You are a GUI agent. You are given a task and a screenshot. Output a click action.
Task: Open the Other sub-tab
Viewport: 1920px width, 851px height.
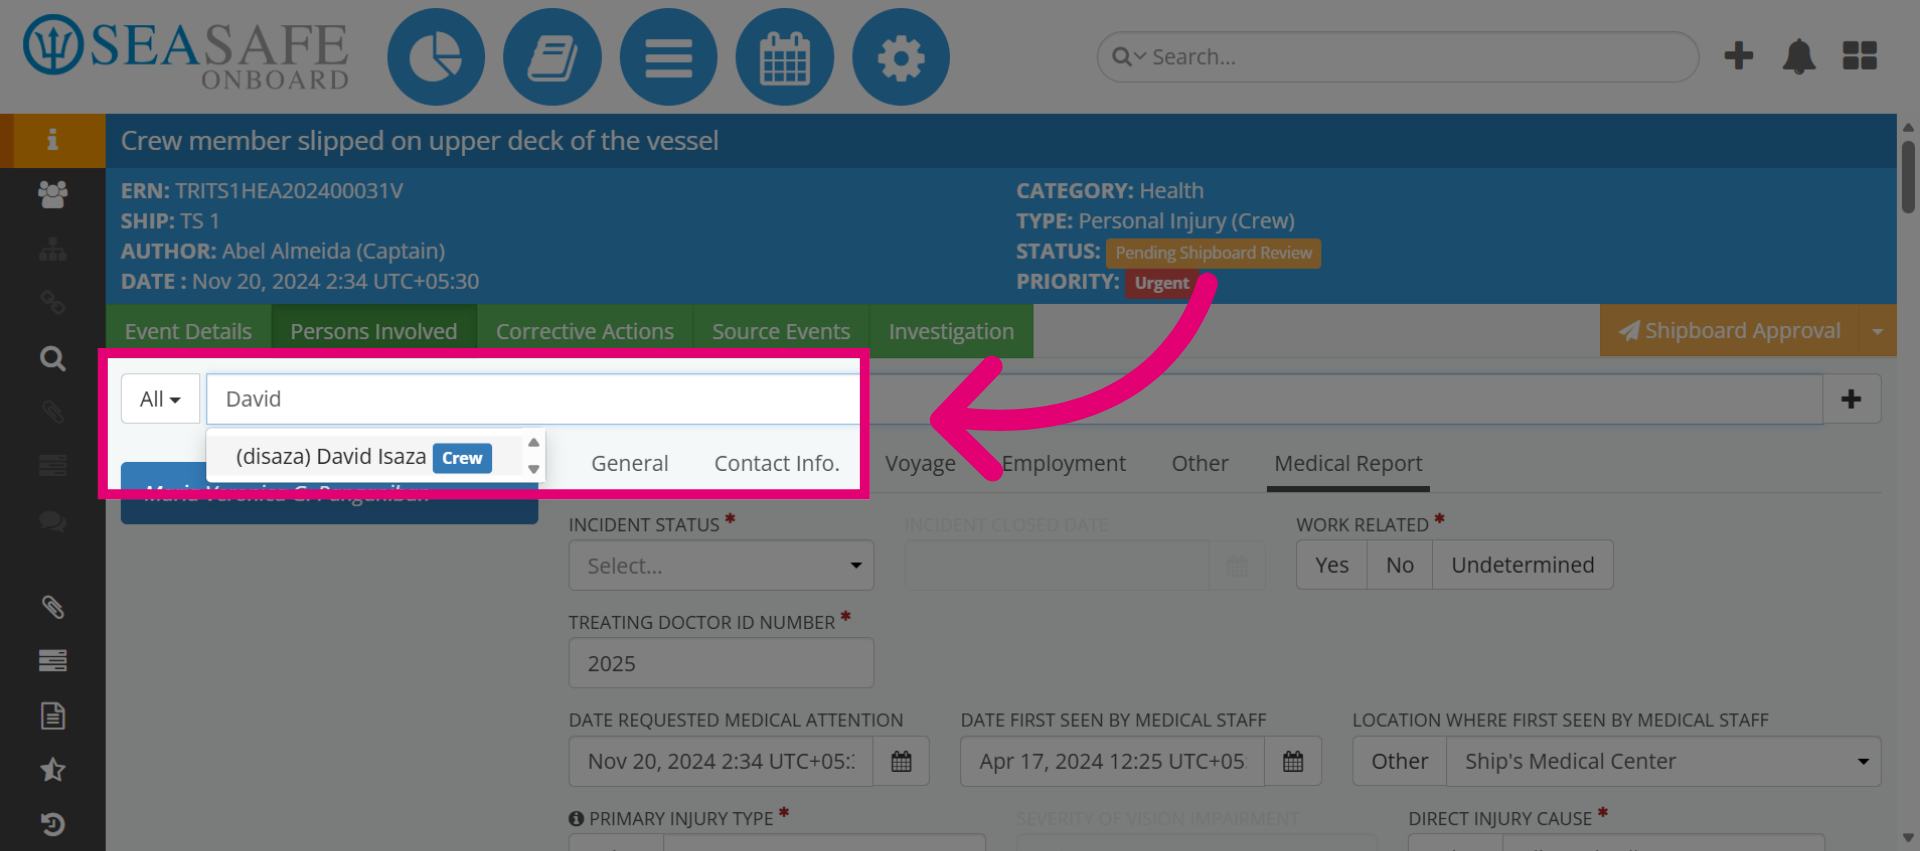1200,464
